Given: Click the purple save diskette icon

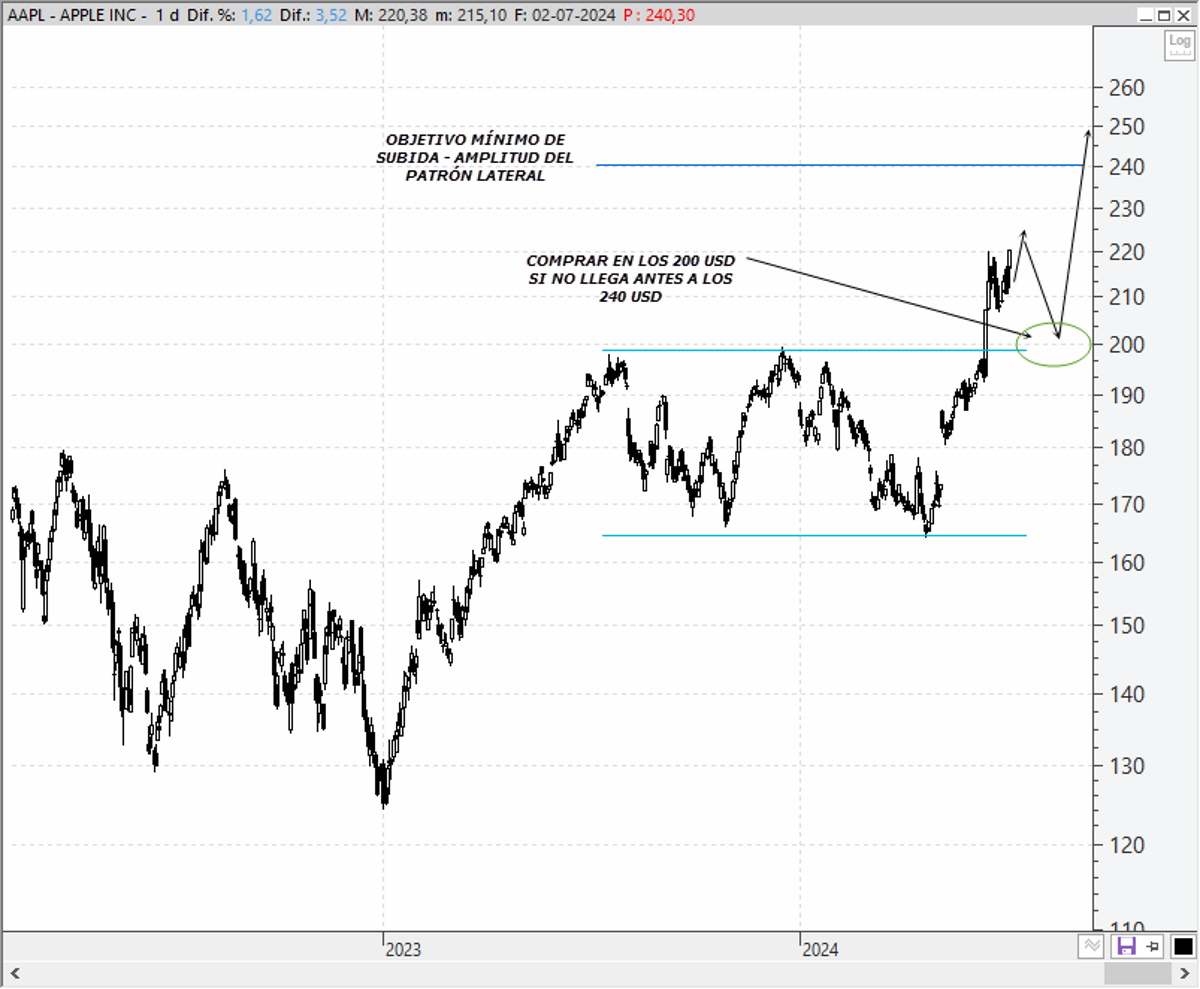Looking at the screenshot, I should tap(1126, 946).
